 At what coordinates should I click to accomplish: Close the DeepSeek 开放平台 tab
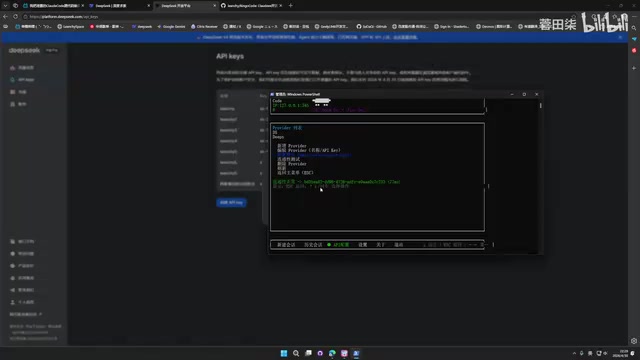[215, 6]
